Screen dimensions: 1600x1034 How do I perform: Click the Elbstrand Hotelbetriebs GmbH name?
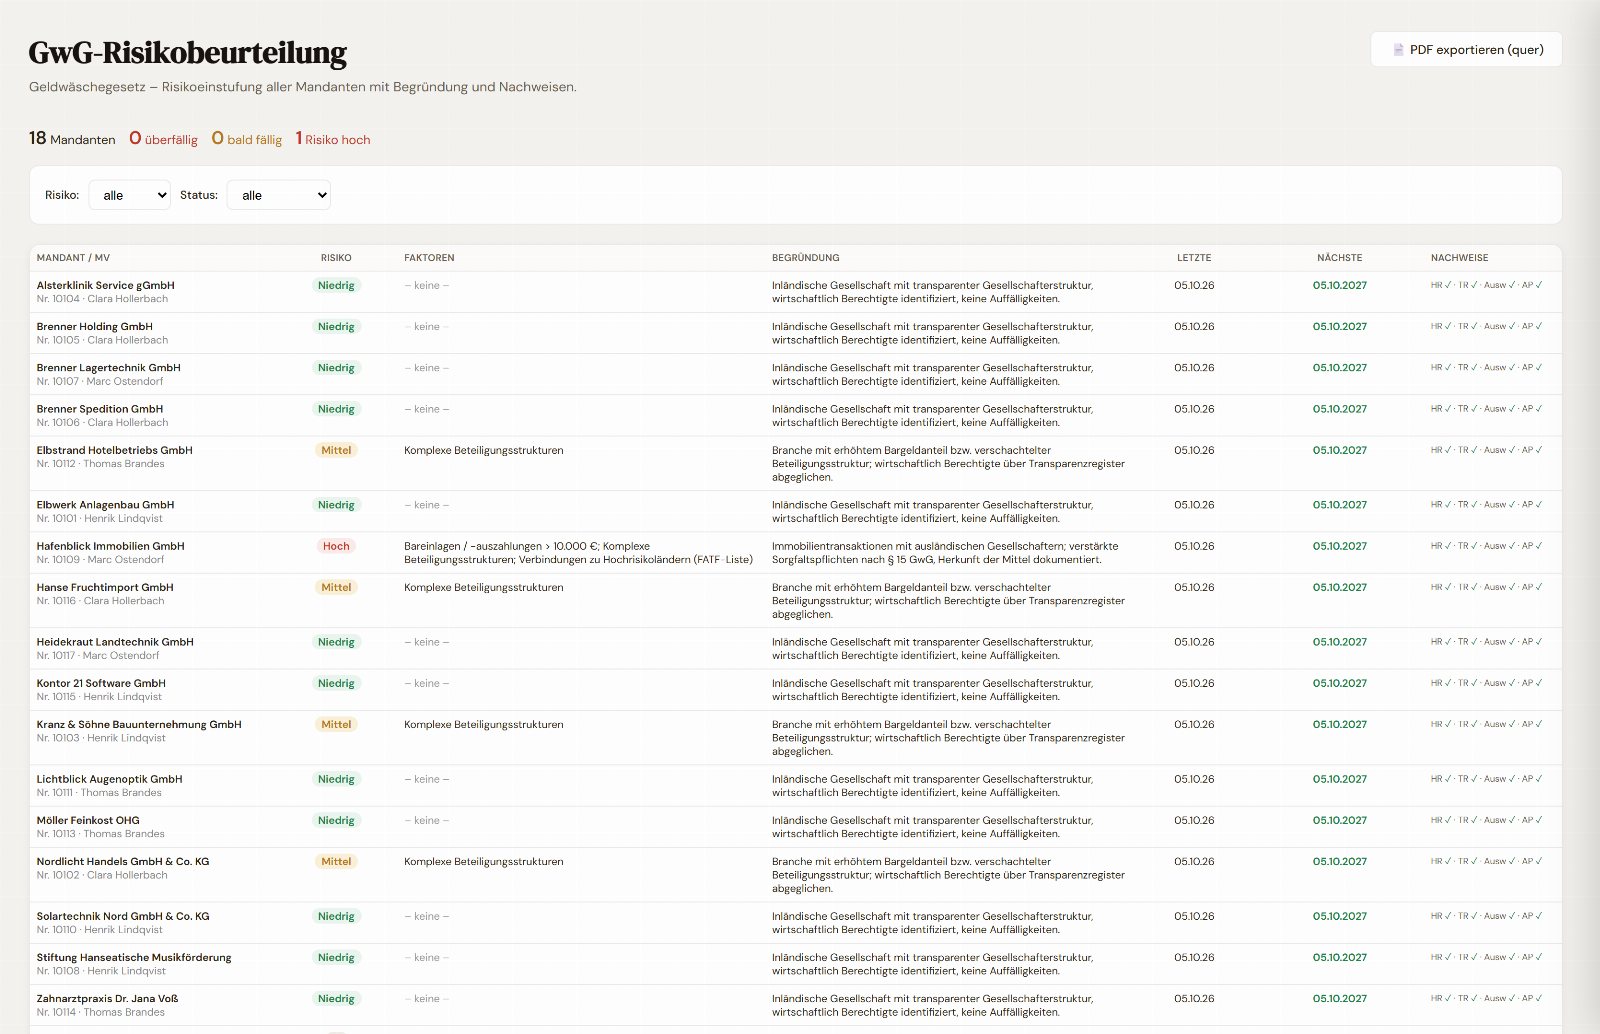[x=115, y=450]
